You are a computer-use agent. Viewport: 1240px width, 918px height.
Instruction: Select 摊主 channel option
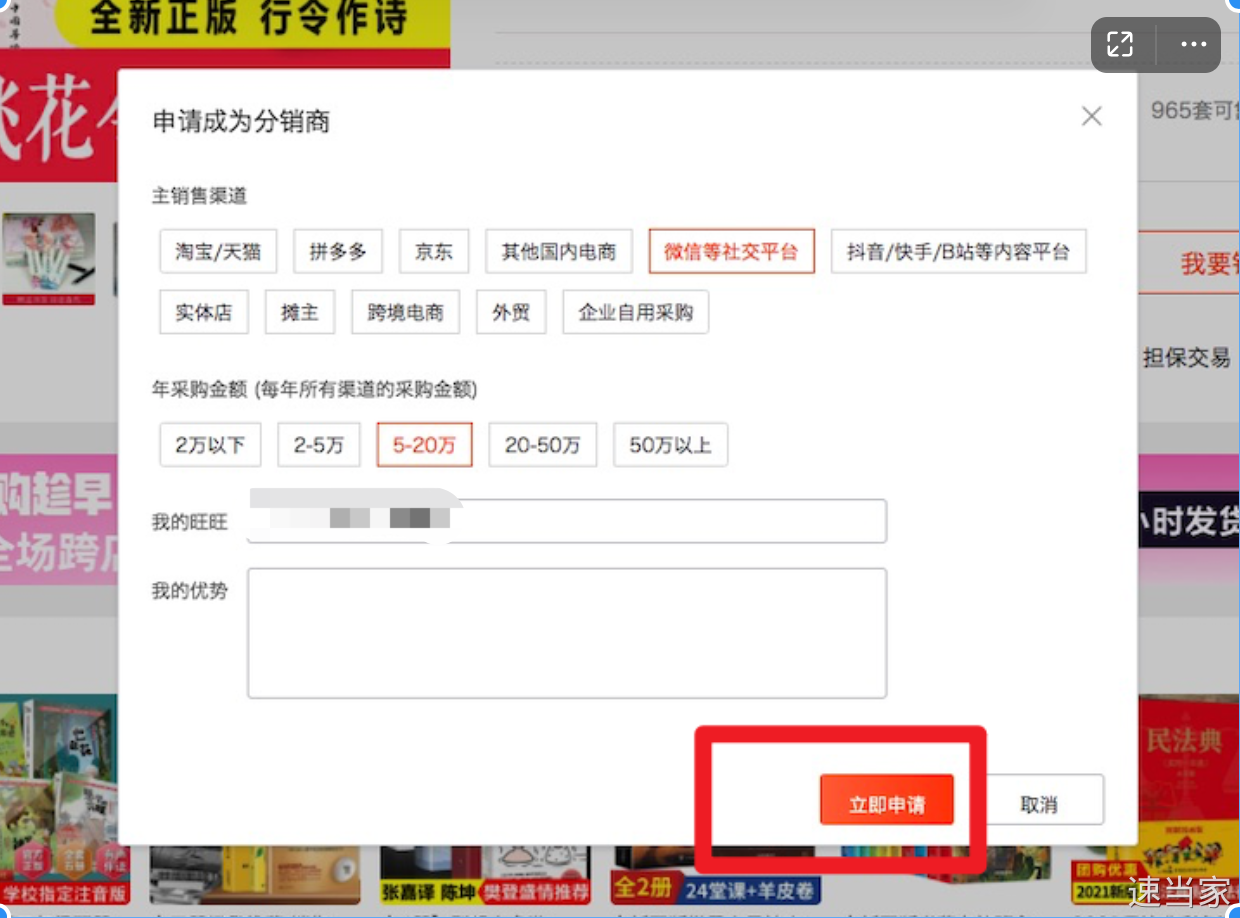coord(300,312)
